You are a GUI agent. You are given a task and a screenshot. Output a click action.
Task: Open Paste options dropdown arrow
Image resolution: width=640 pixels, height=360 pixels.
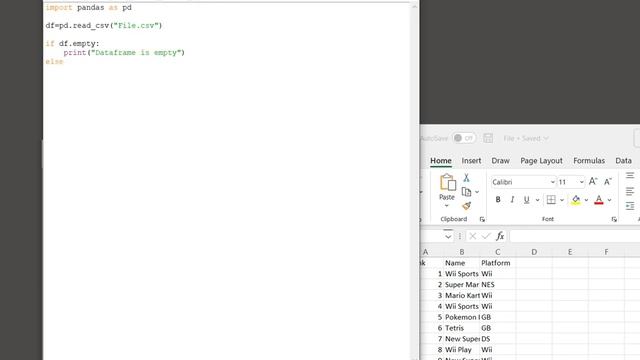tap(447, 206)
